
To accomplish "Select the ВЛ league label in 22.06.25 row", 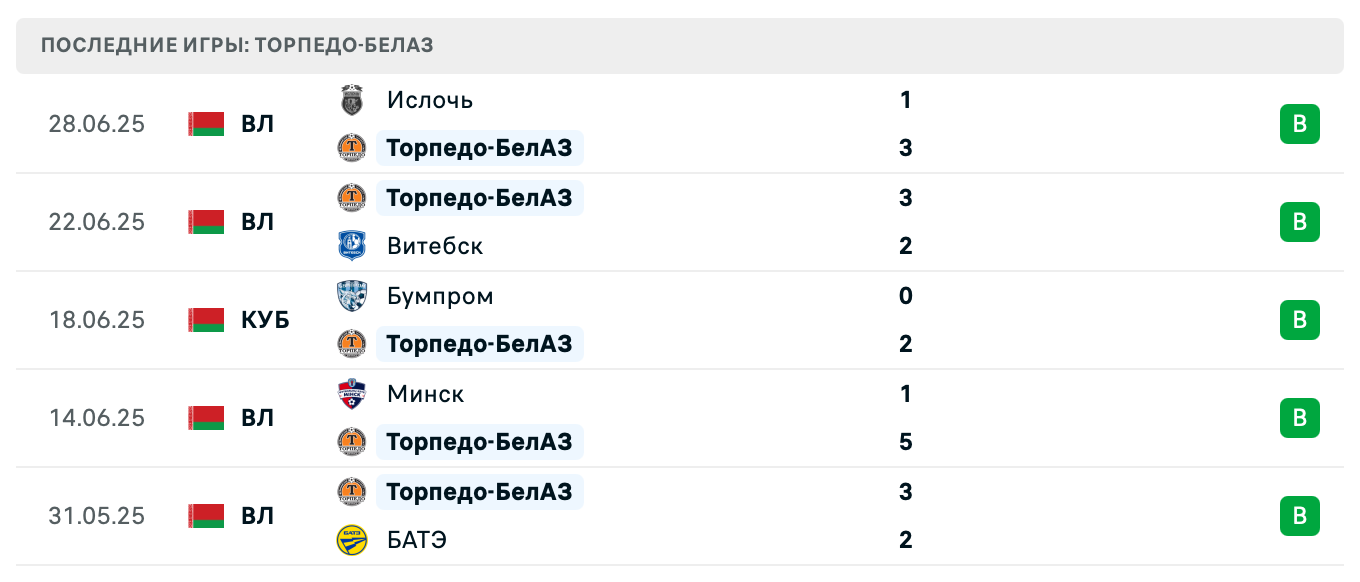I will click(x=256, y=222).
